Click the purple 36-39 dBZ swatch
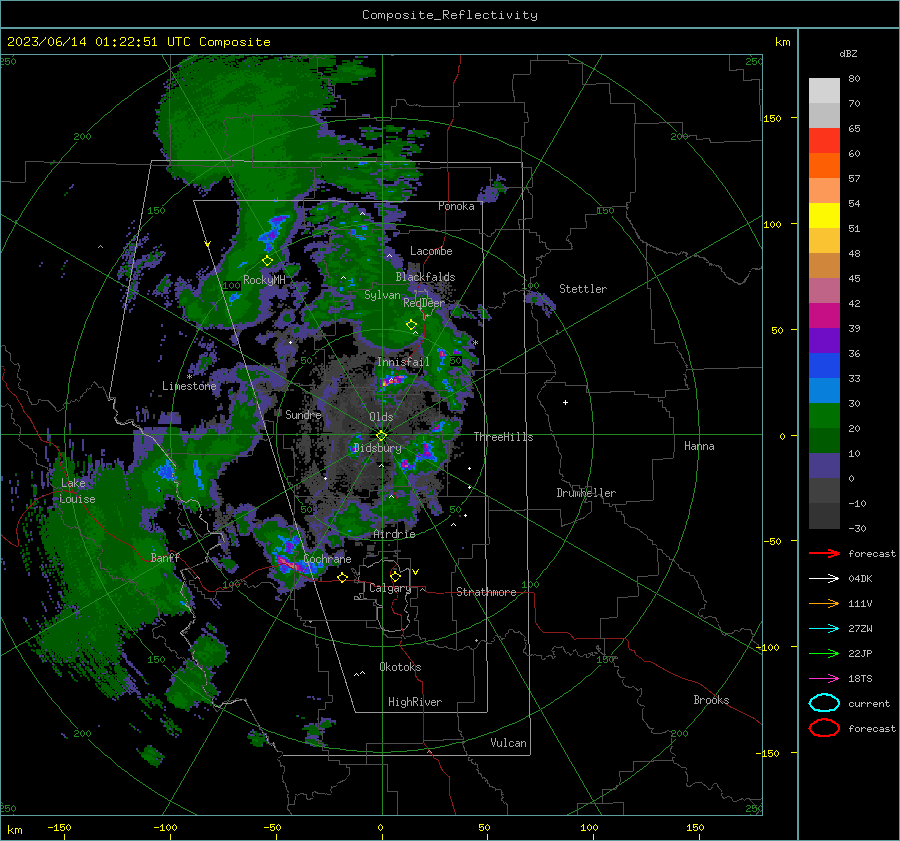Viewport: 900px width, 841px height. click(x=824, y=340)
